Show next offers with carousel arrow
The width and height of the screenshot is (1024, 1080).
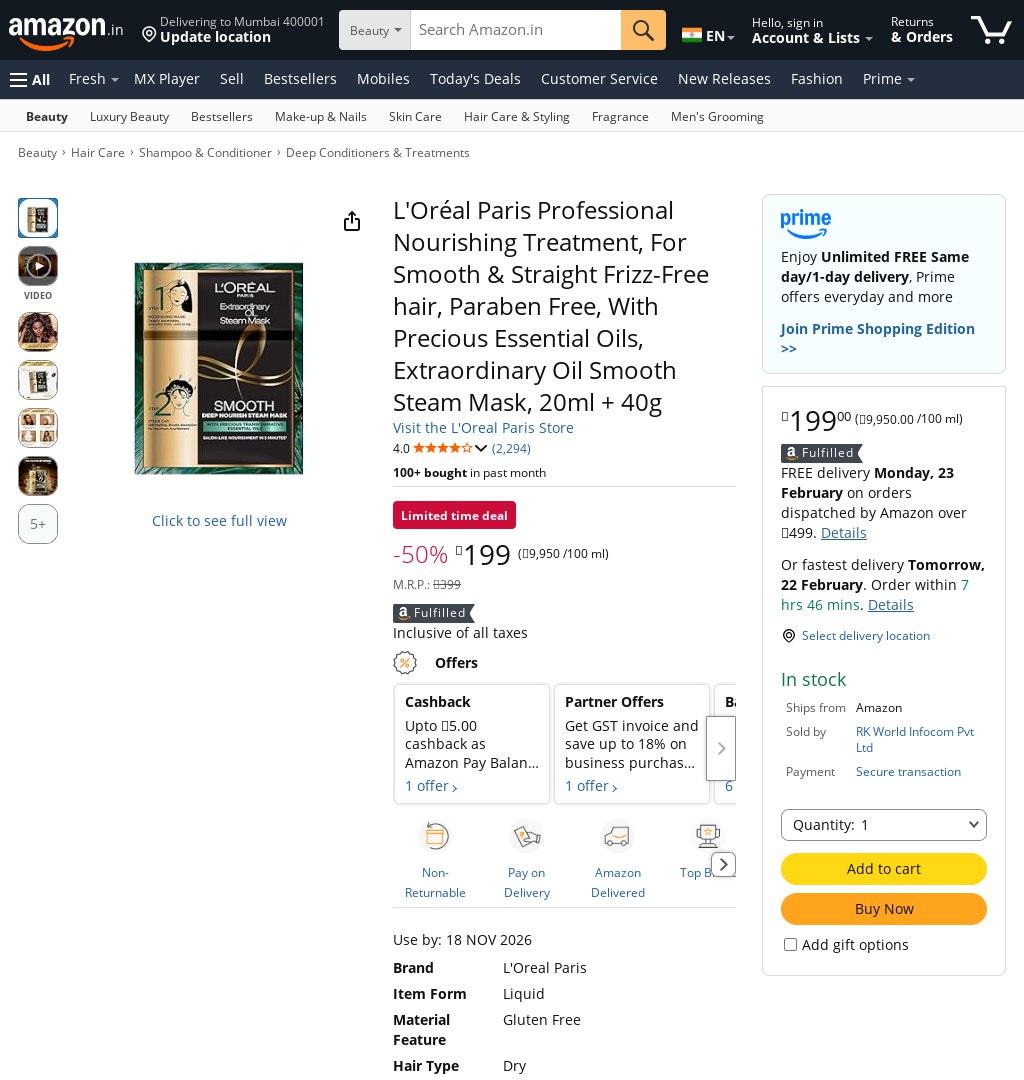point(721,748)
